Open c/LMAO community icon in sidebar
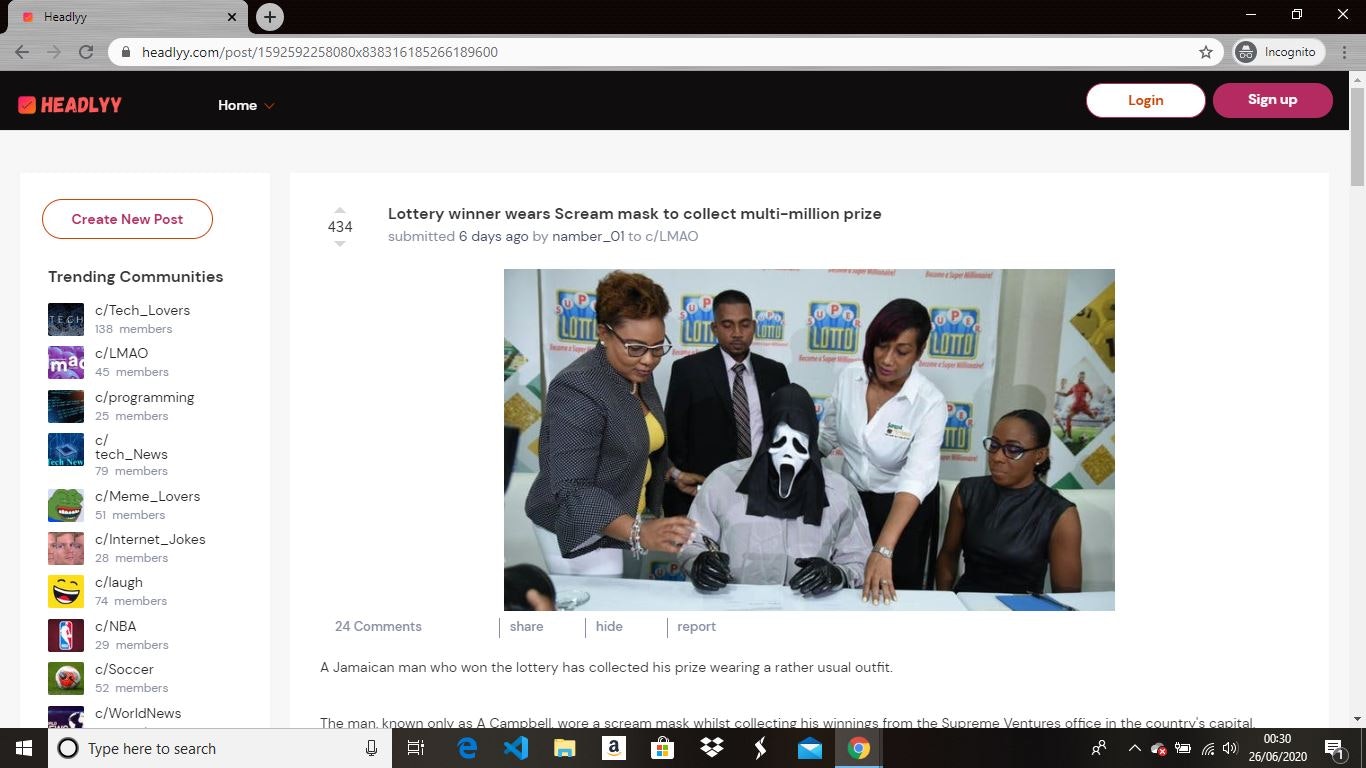Screen dimensions: 1366x768 click(66, 362)
